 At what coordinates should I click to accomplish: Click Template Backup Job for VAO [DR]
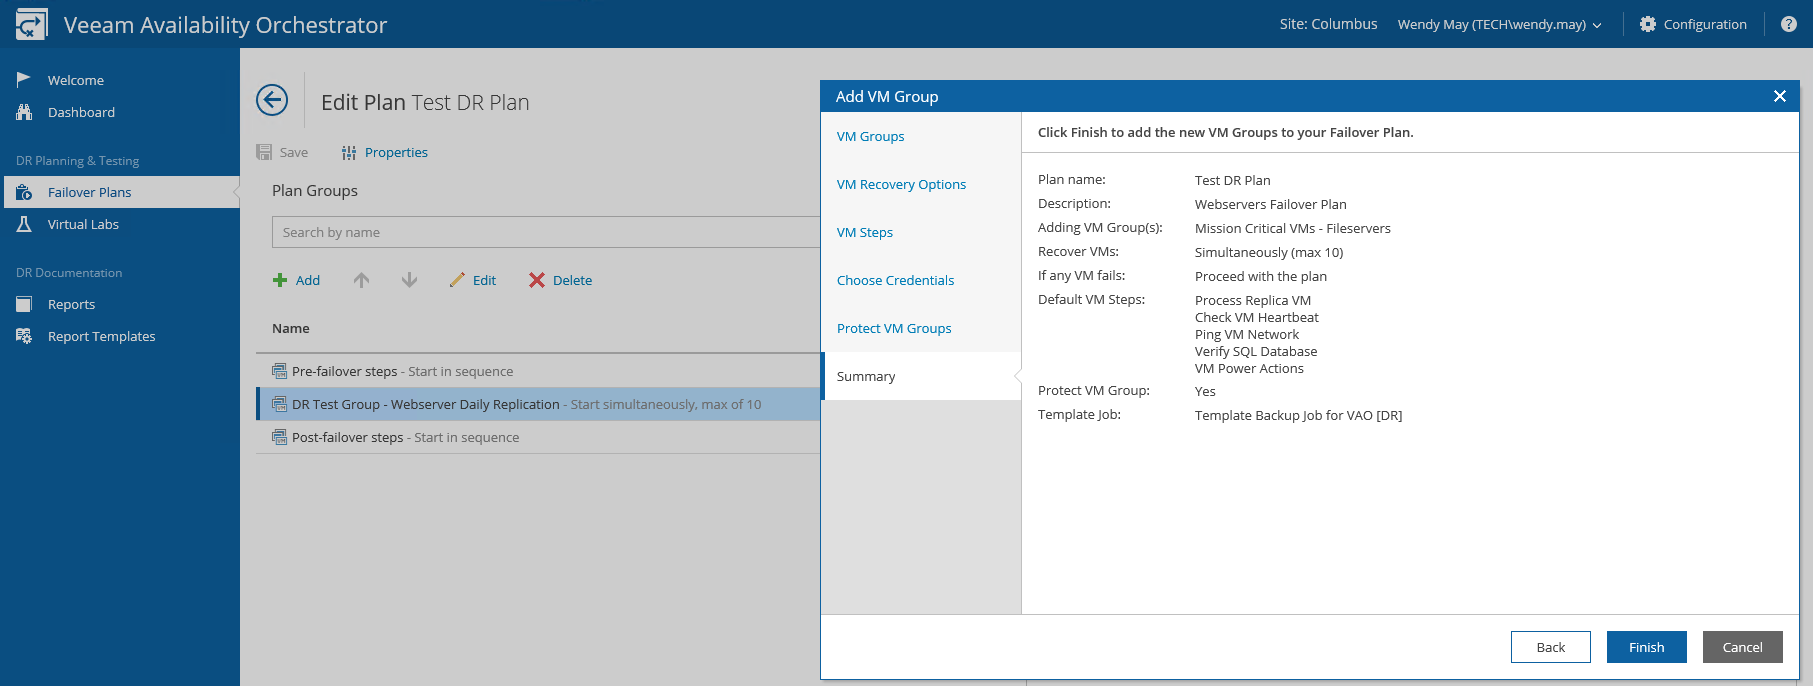[x=1298, y=415]
